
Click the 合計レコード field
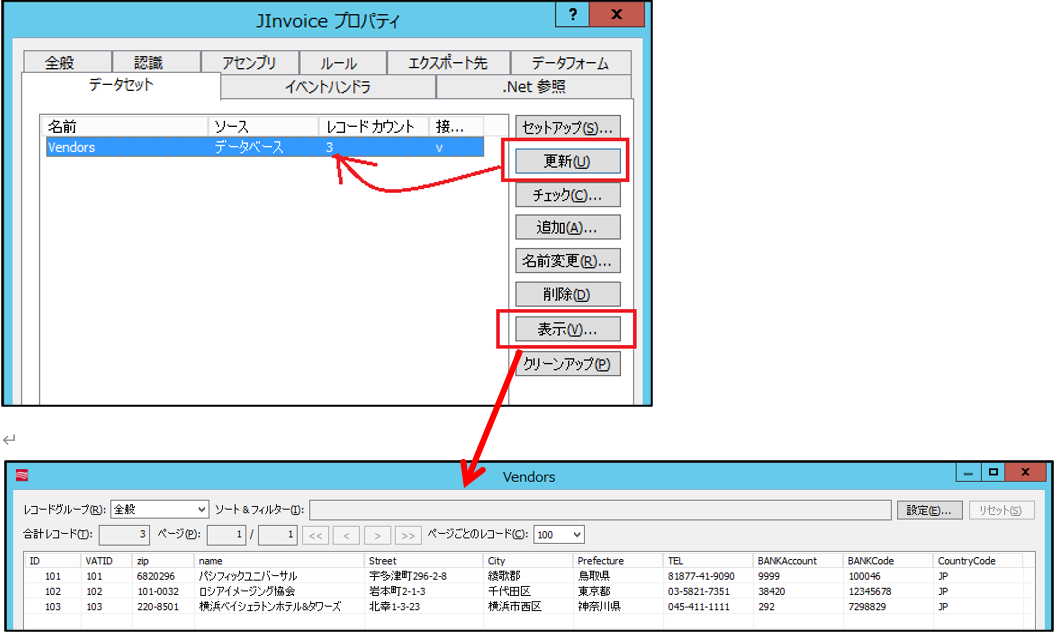pyautogui.click(x=124, y=534)
